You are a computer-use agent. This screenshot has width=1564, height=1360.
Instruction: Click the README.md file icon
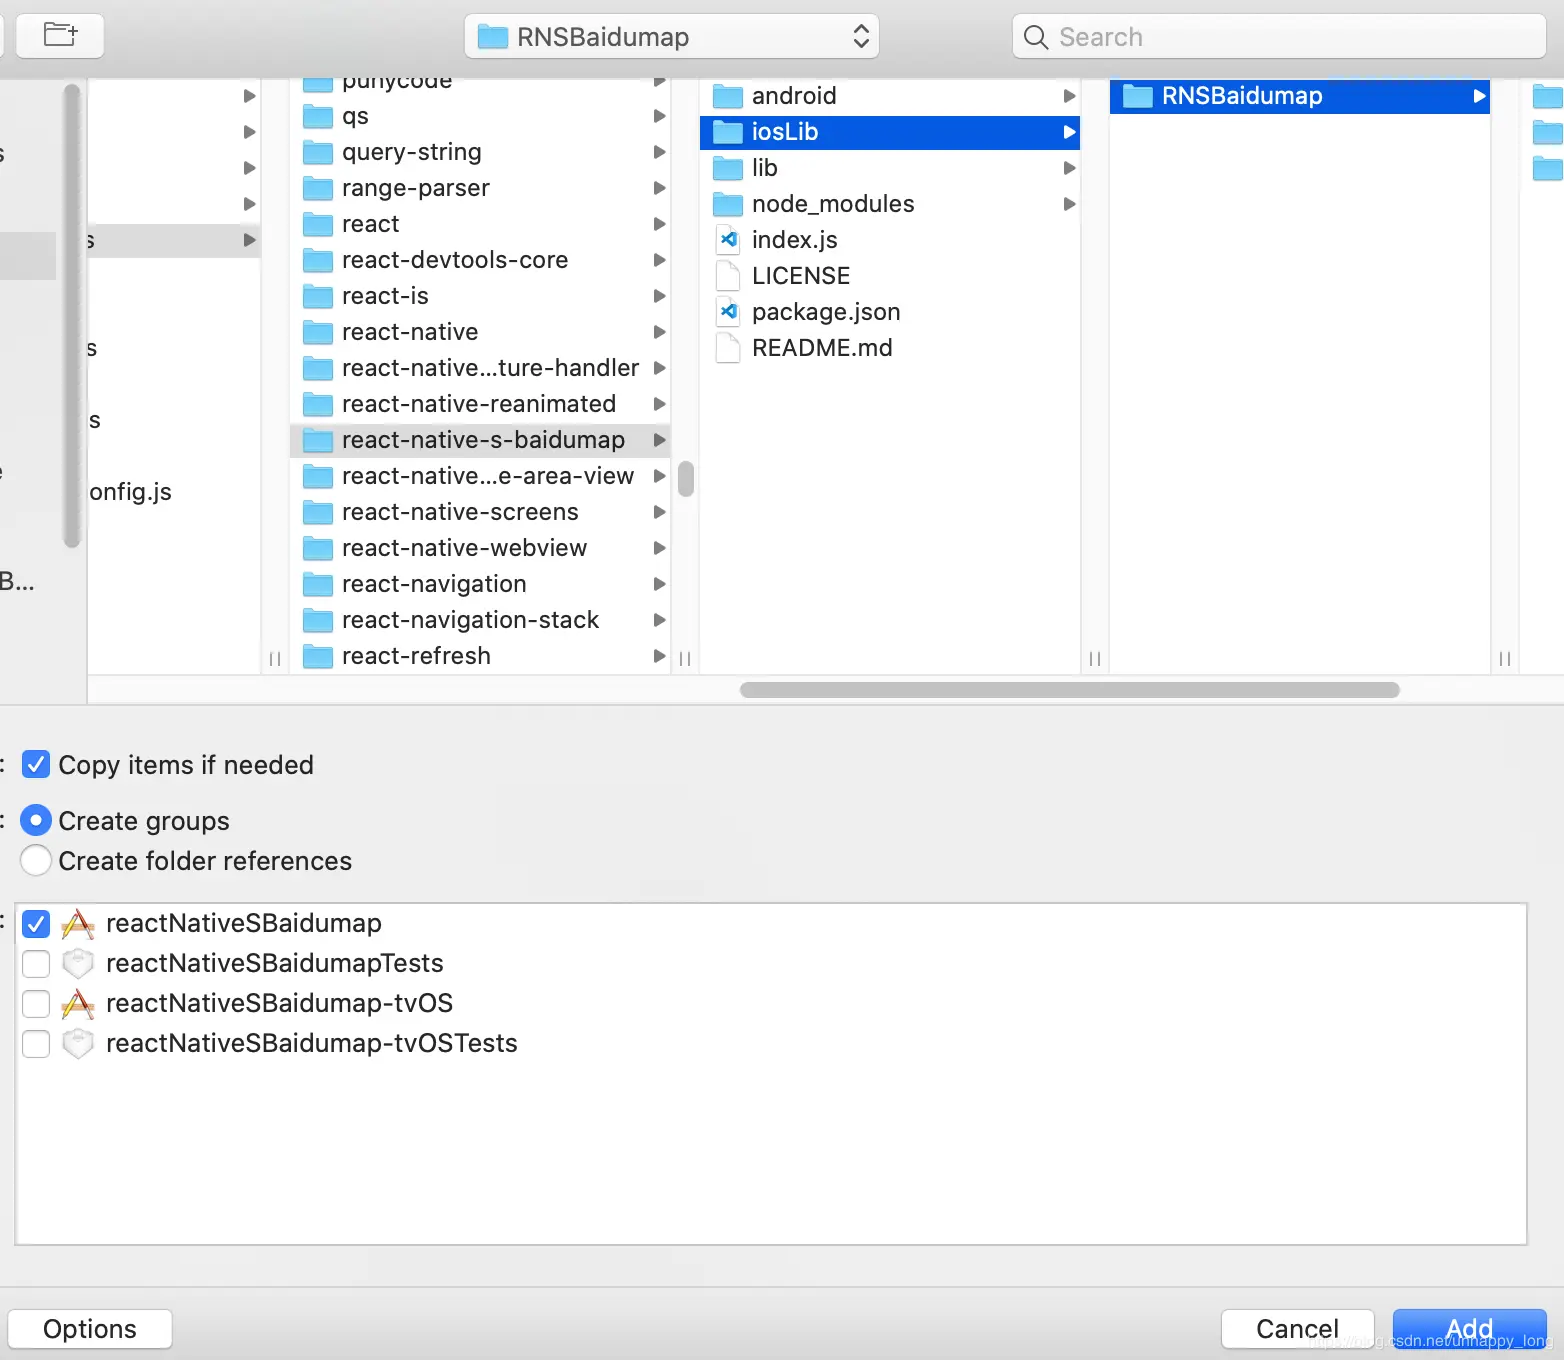coord(728,348)
